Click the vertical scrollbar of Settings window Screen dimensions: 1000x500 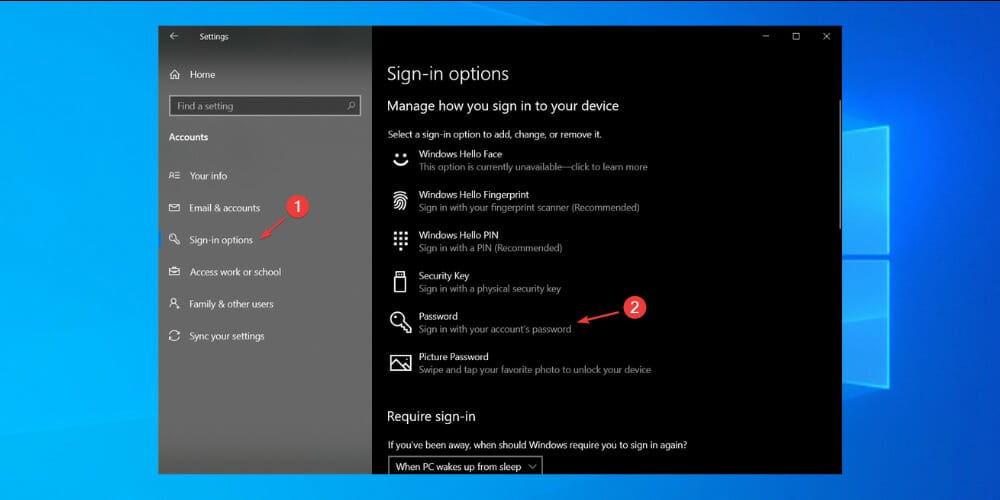[839, 165]
